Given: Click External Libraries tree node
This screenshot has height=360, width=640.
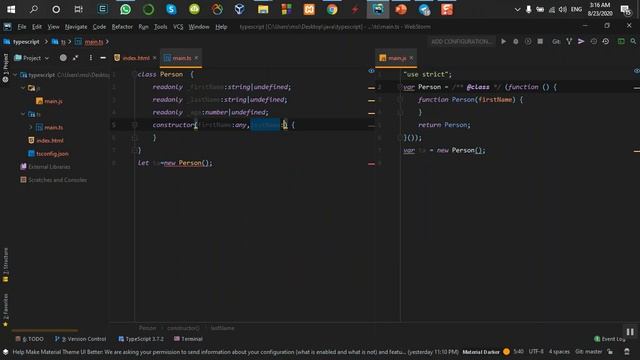Looking at the screenshot, I should pos(45,167).
